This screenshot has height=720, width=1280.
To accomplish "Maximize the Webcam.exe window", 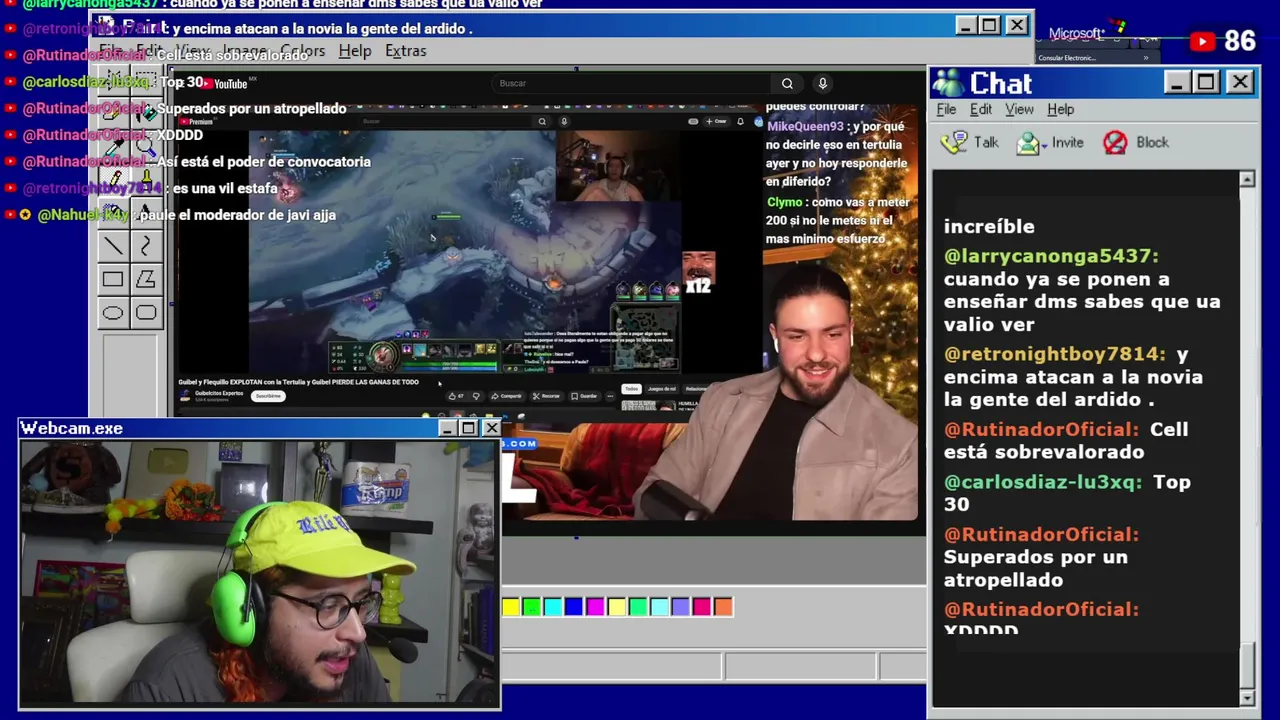I will tap(468, 428).
